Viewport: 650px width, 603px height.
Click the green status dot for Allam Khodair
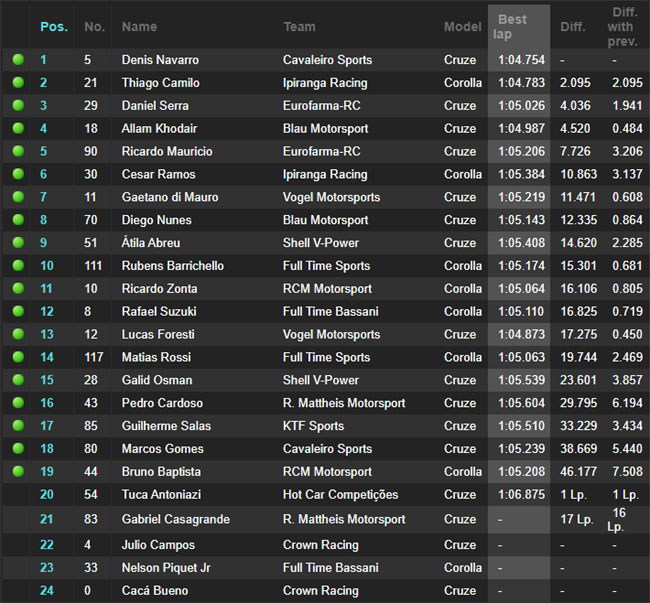coord(18,128)
